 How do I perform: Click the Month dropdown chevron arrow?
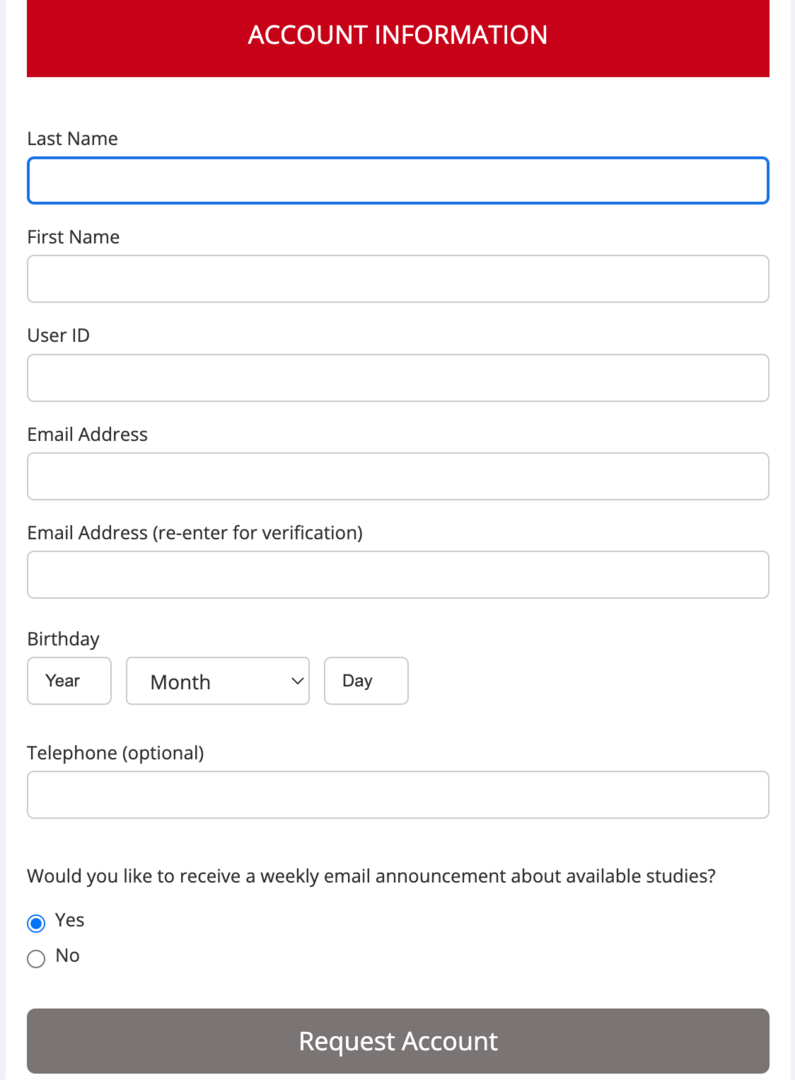point(296,681)
